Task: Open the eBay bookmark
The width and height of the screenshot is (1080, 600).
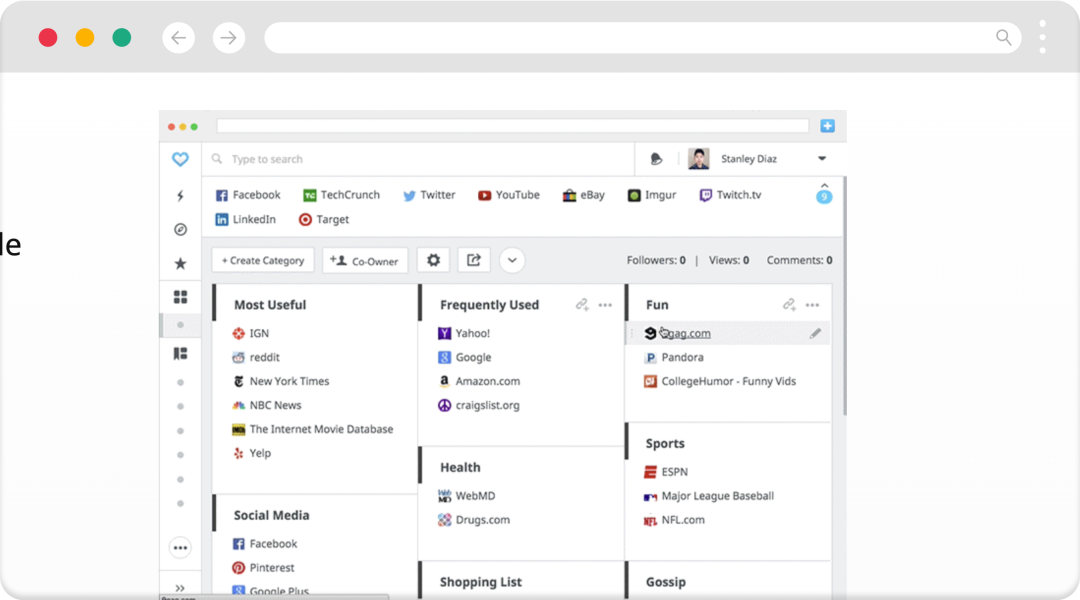Action: click(x=583, y=195)
